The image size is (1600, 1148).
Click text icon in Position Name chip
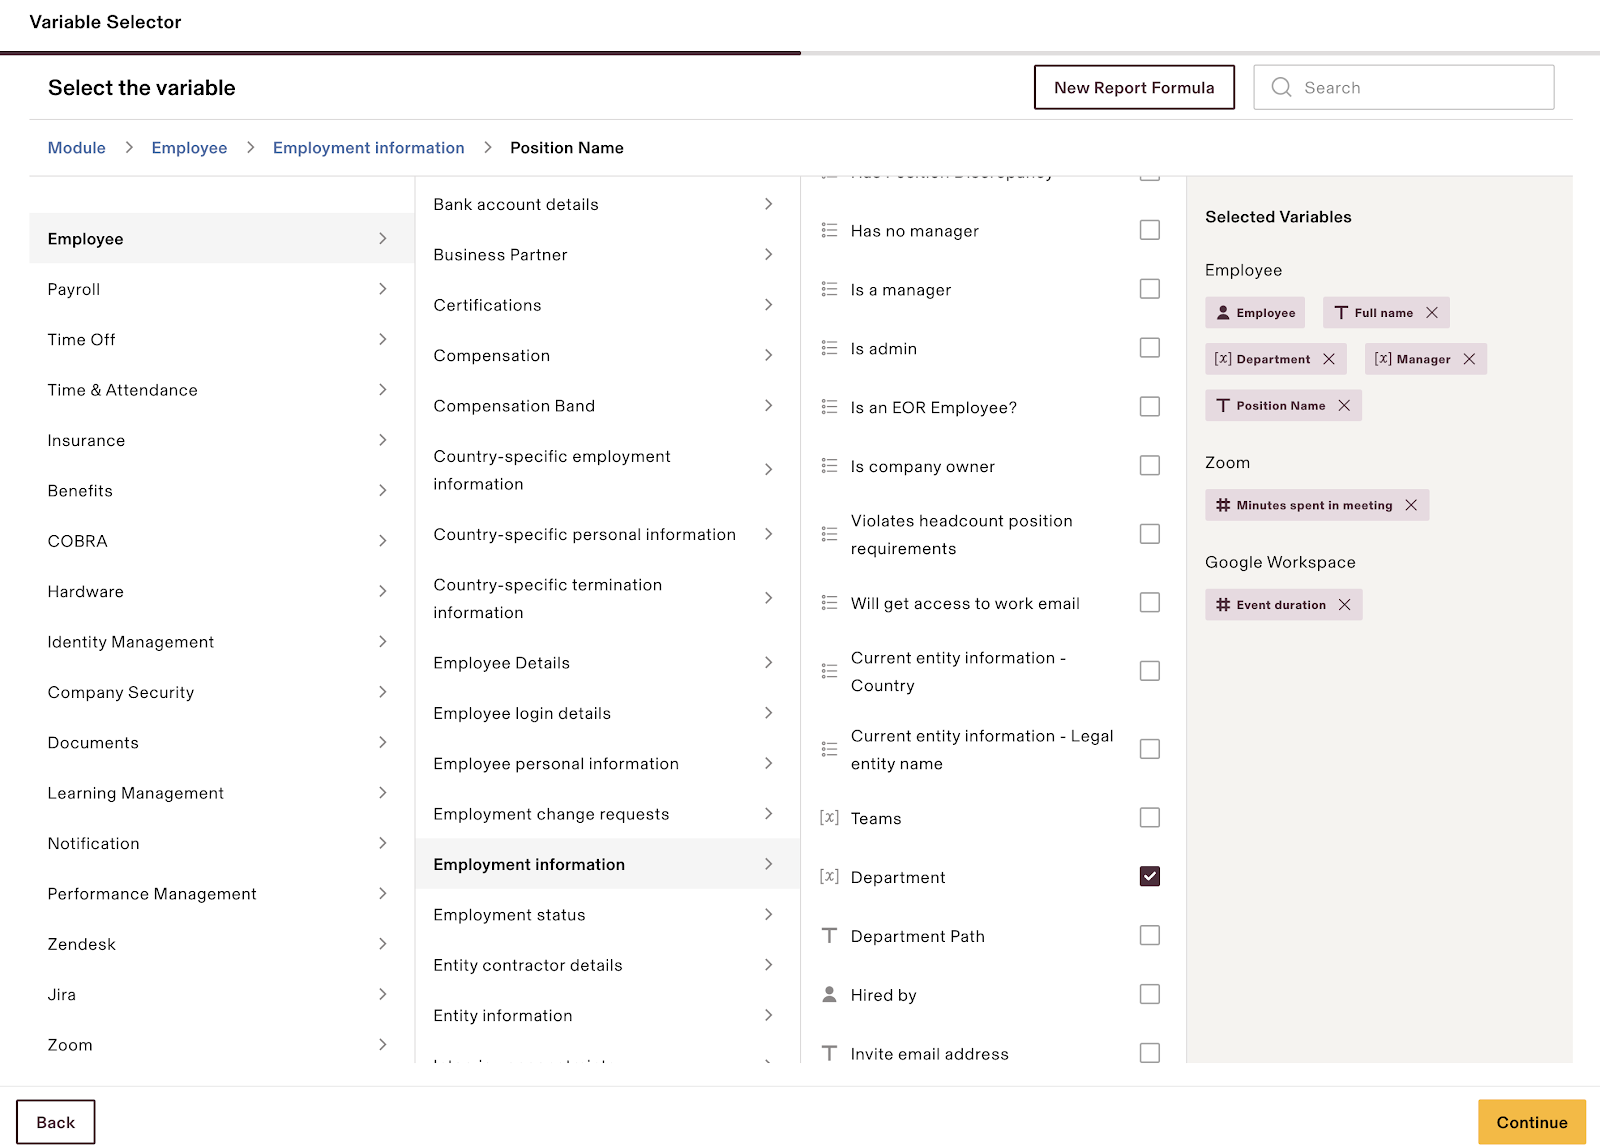click(x=1222, y=405)
